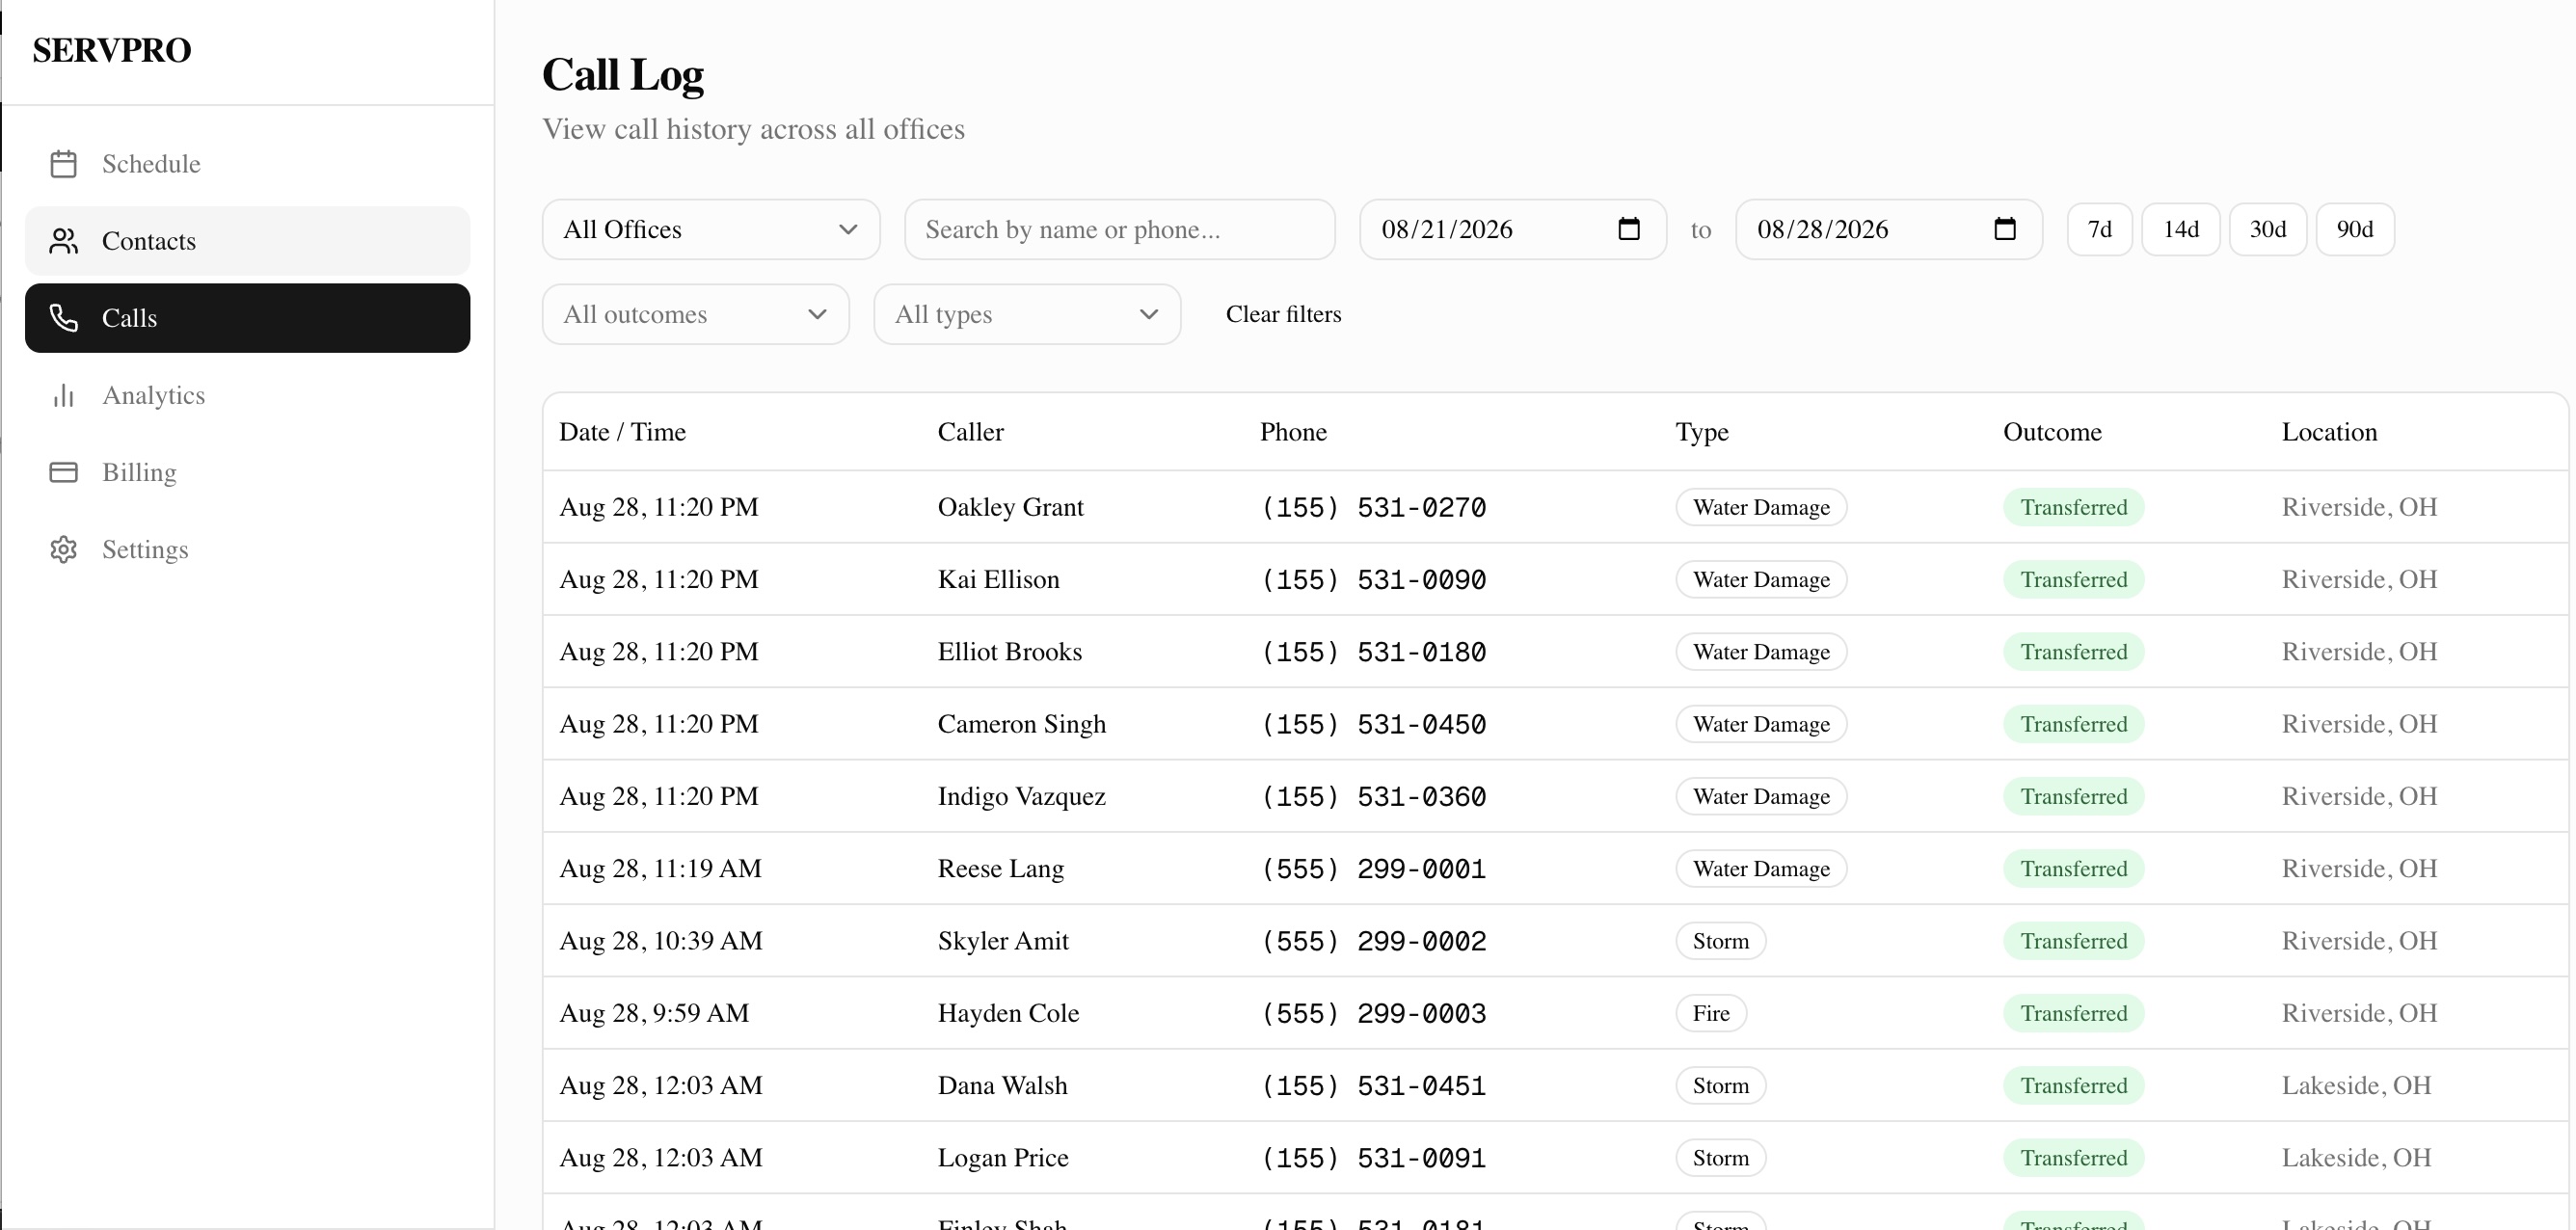Expand the All outcomes filter

click(x=696, y=315)
